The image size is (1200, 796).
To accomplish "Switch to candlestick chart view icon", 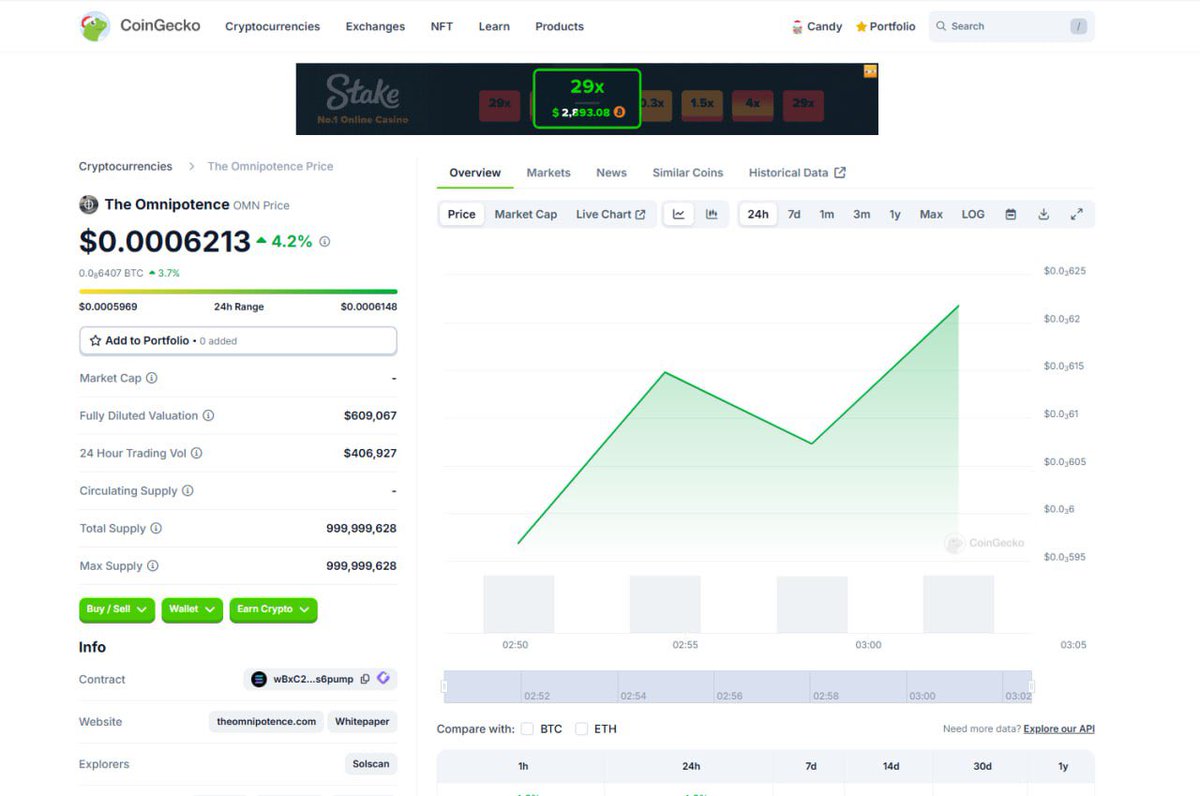I will point(712,214).
